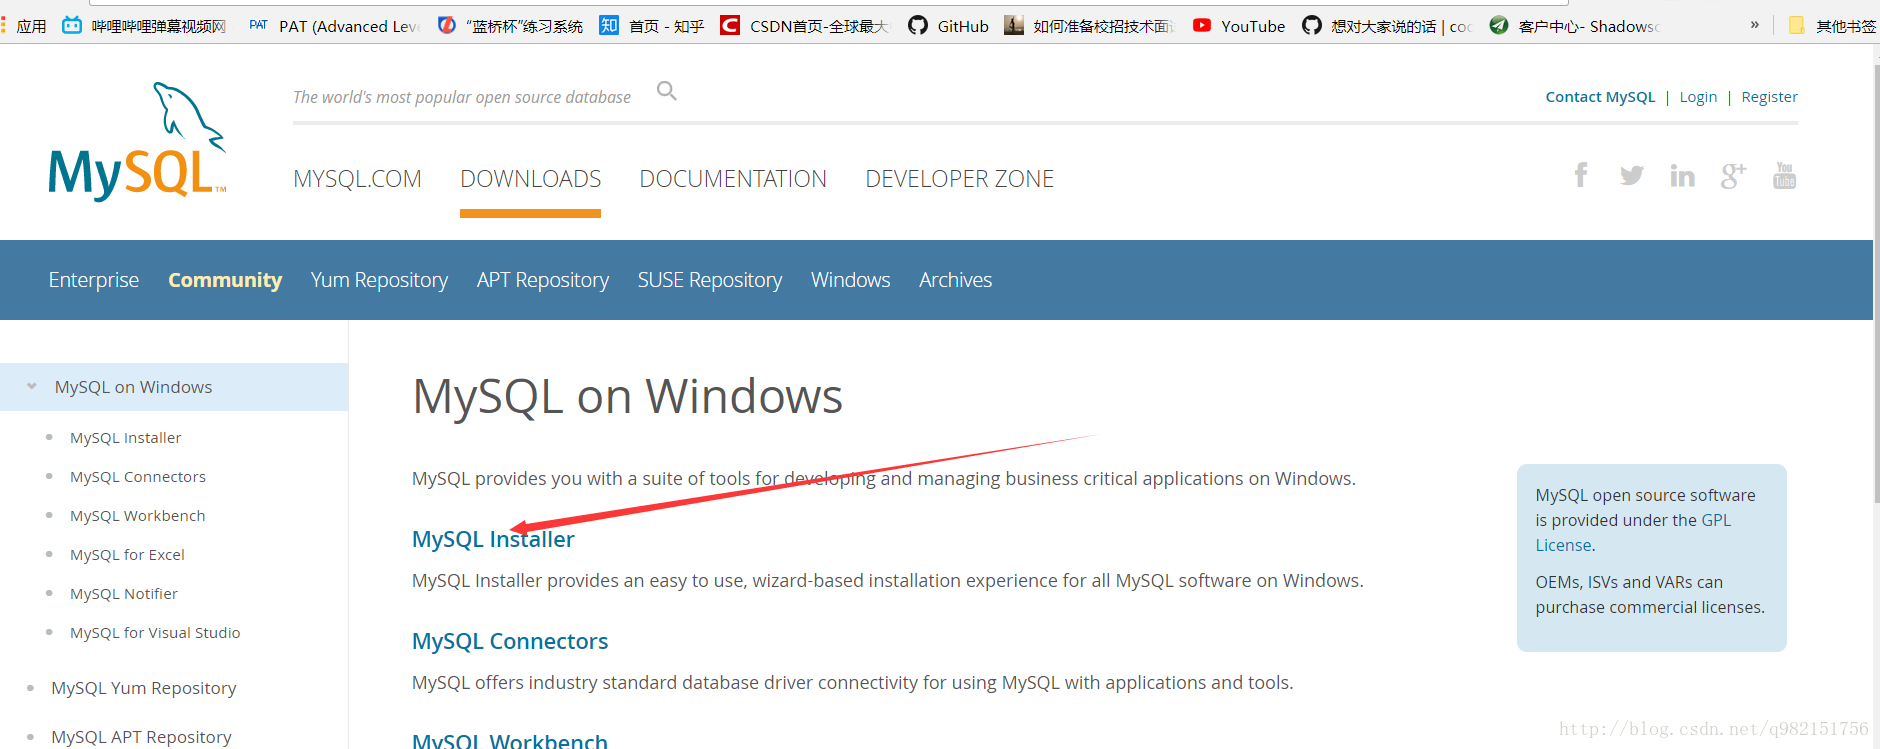
Task: Open the 蓝桥杯 practice system bookmark
Action: click(510, 26)
